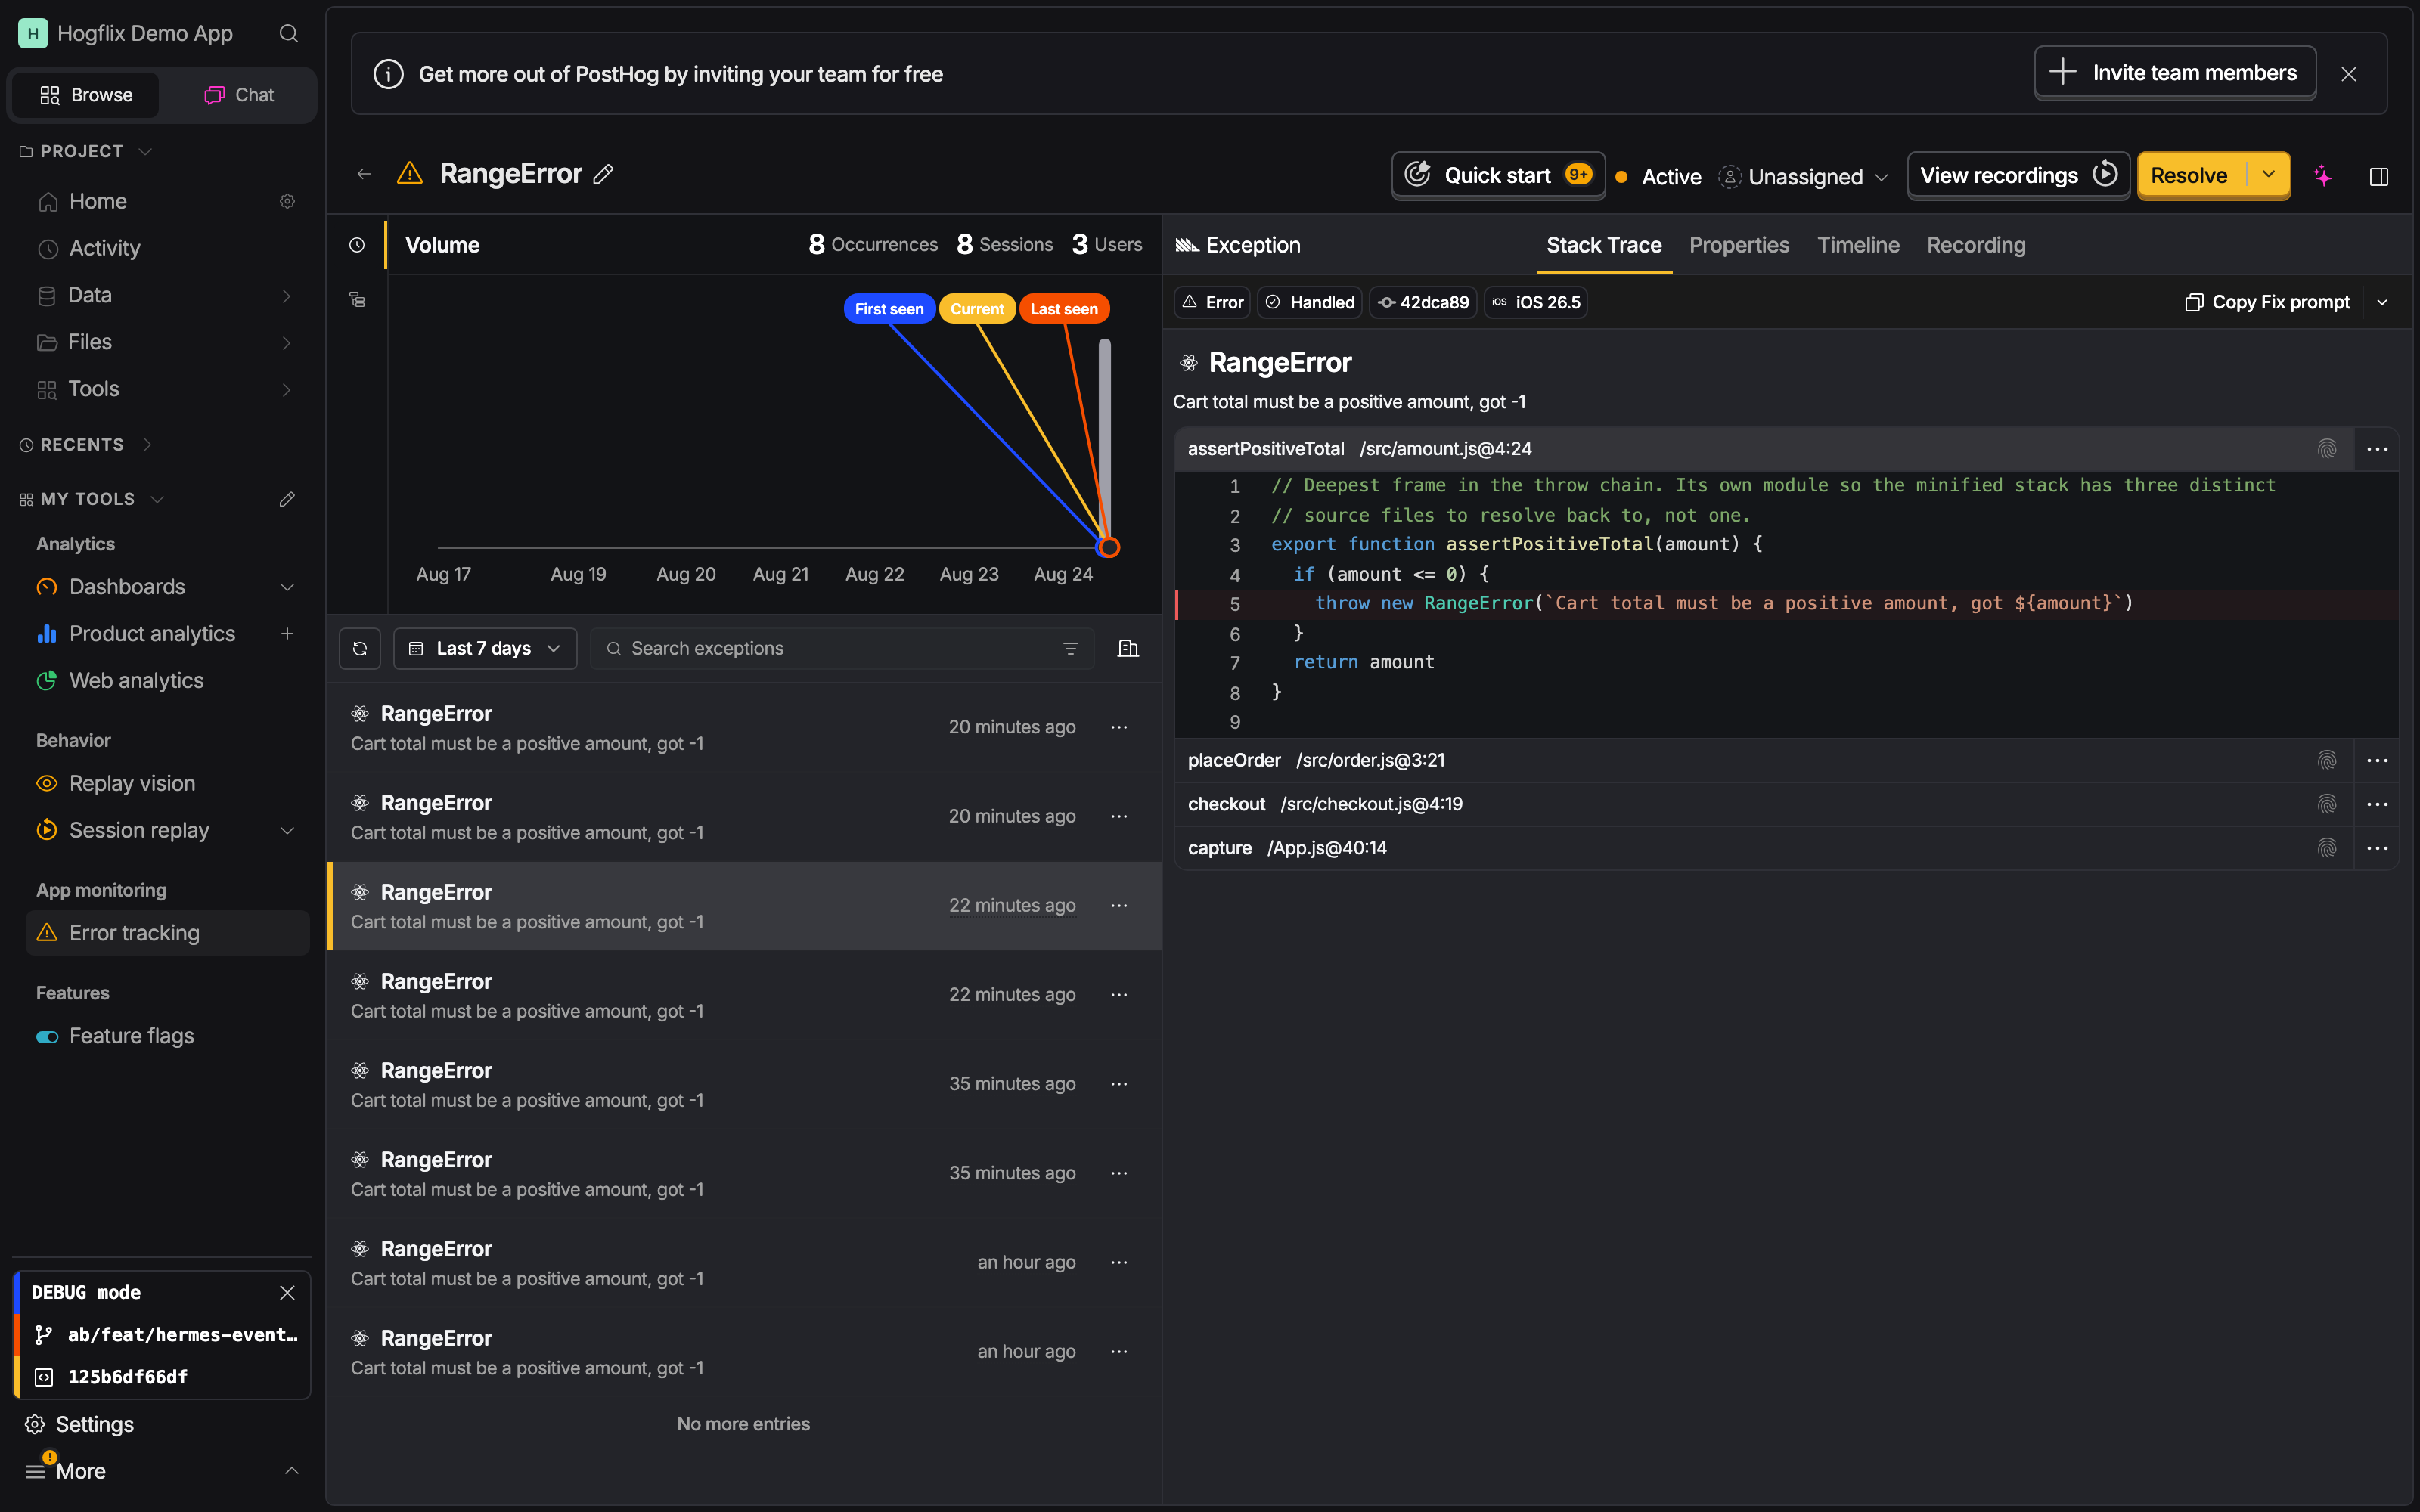
Task: Click fingerprint icon on assertPositiveTotal frame
Action: [2327, 449]
